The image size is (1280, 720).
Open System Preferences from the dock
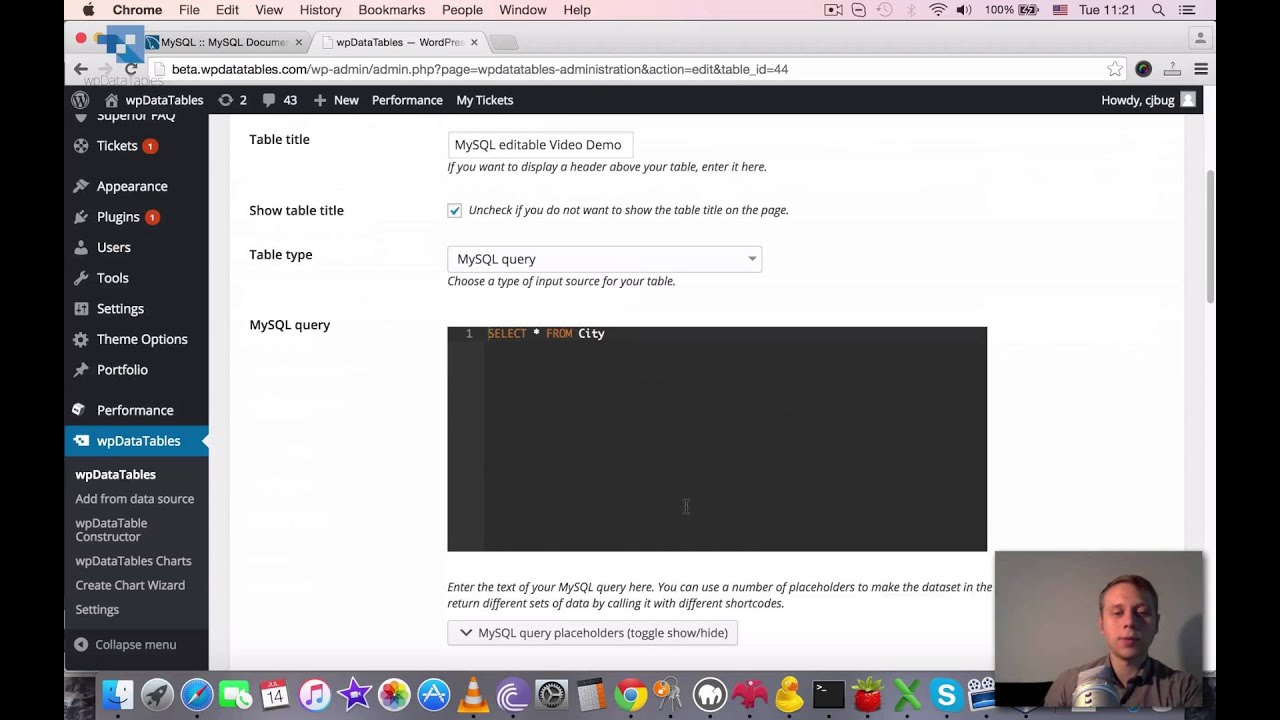pyautogui.click(x=552, y=694)
